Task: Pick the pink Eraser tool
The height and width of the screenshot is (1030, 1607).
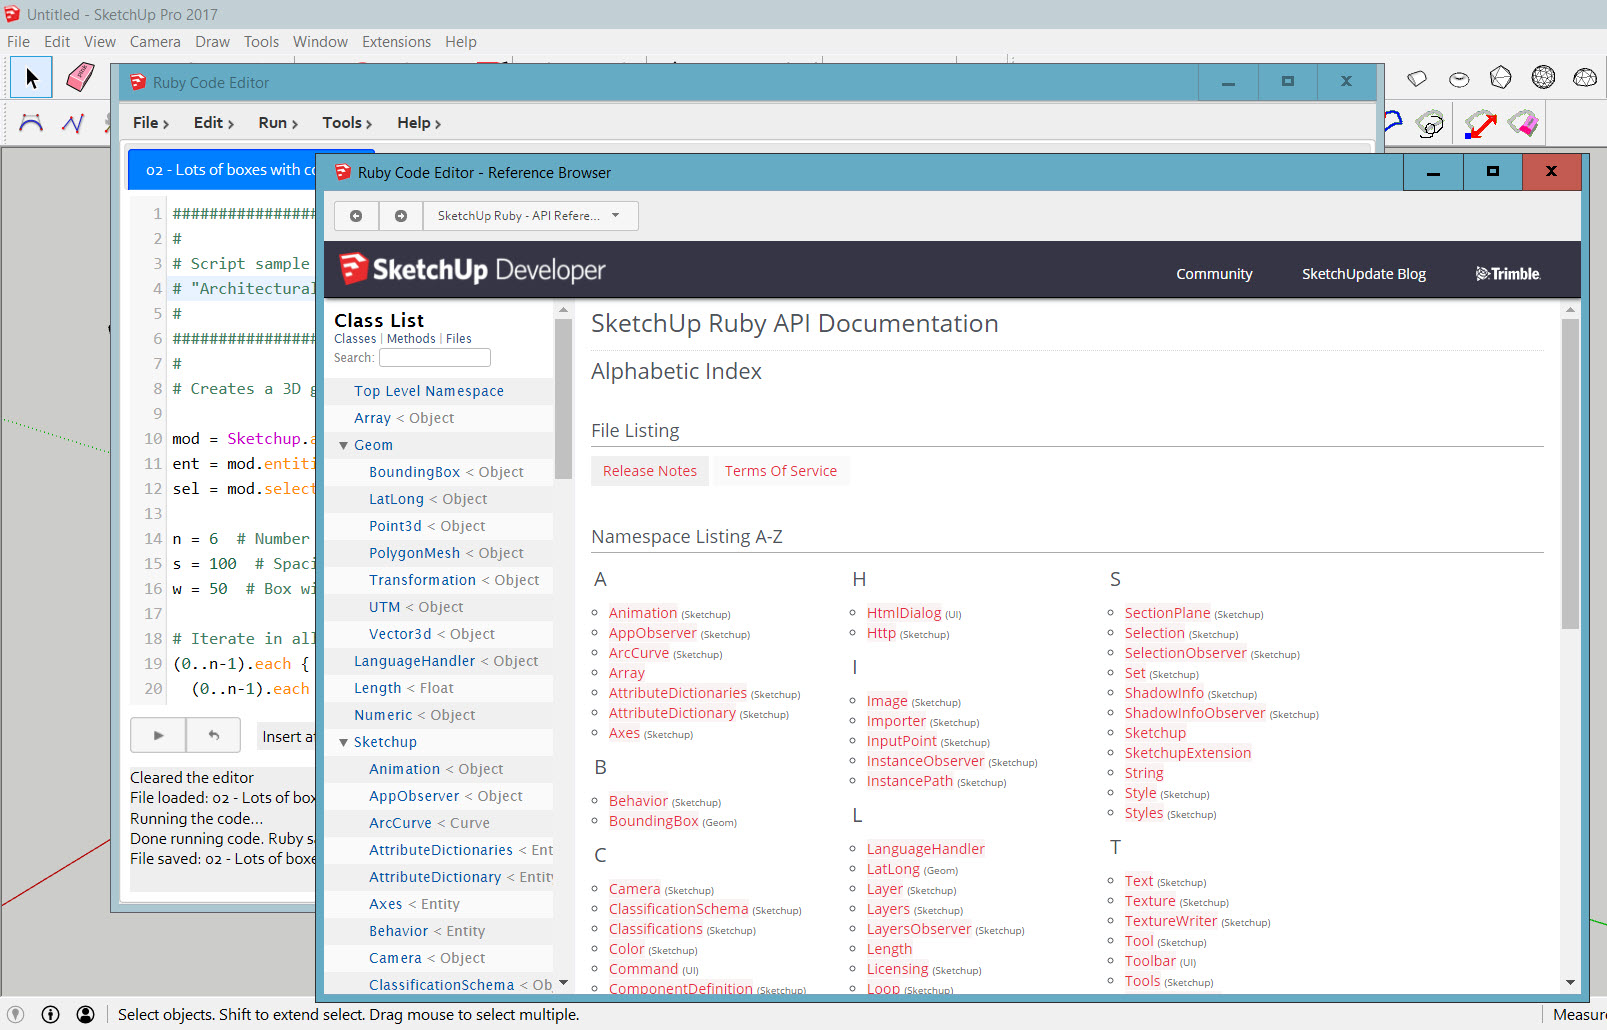Action: click(x=80, y=78)
